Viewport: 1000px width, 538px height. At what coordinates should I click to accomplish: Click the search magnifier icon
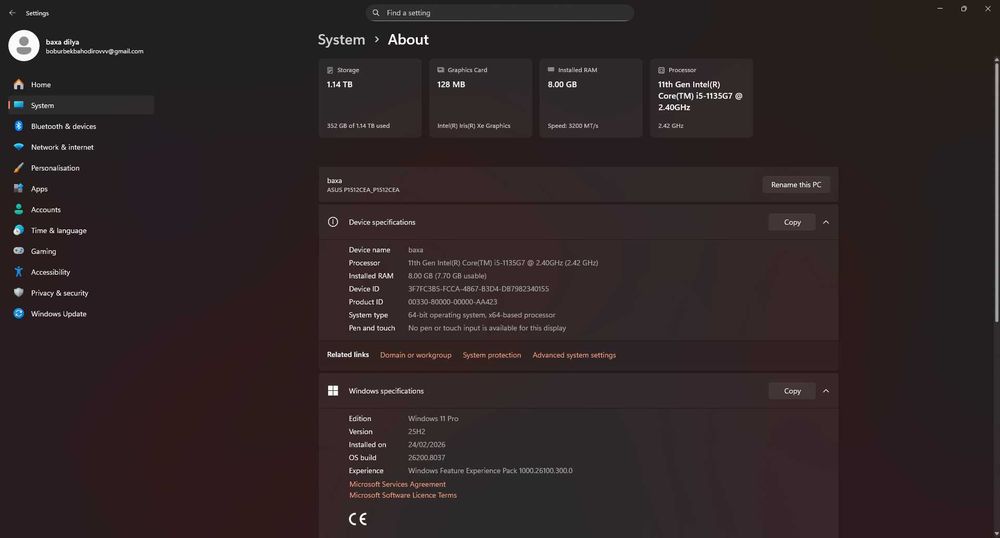coord(376,13)
